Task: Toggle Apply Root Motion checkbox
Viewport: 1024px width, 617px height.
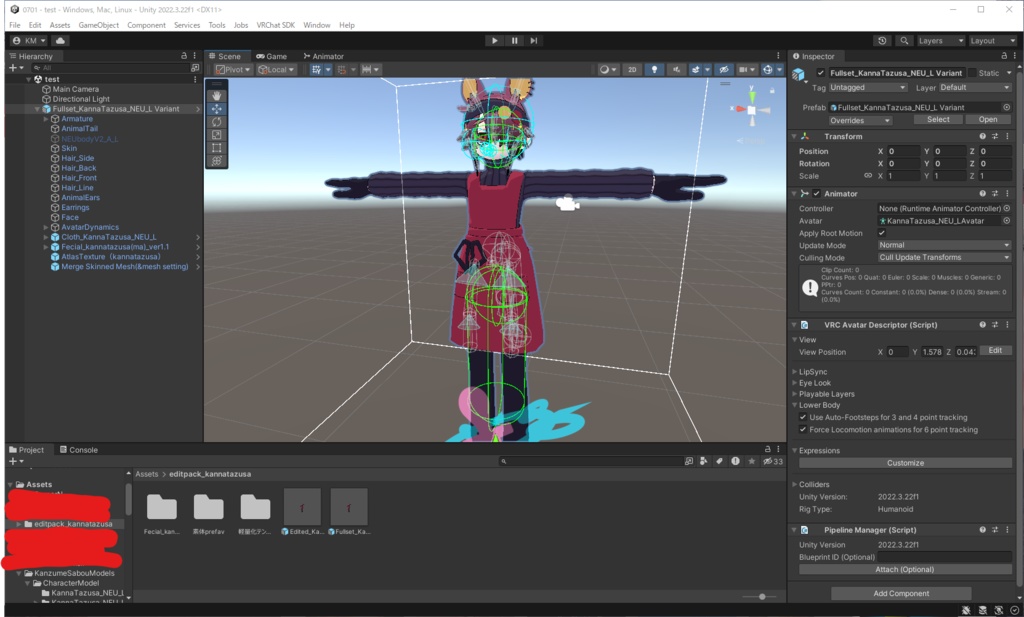Action: pyautogui.click(x=882, y=233)
